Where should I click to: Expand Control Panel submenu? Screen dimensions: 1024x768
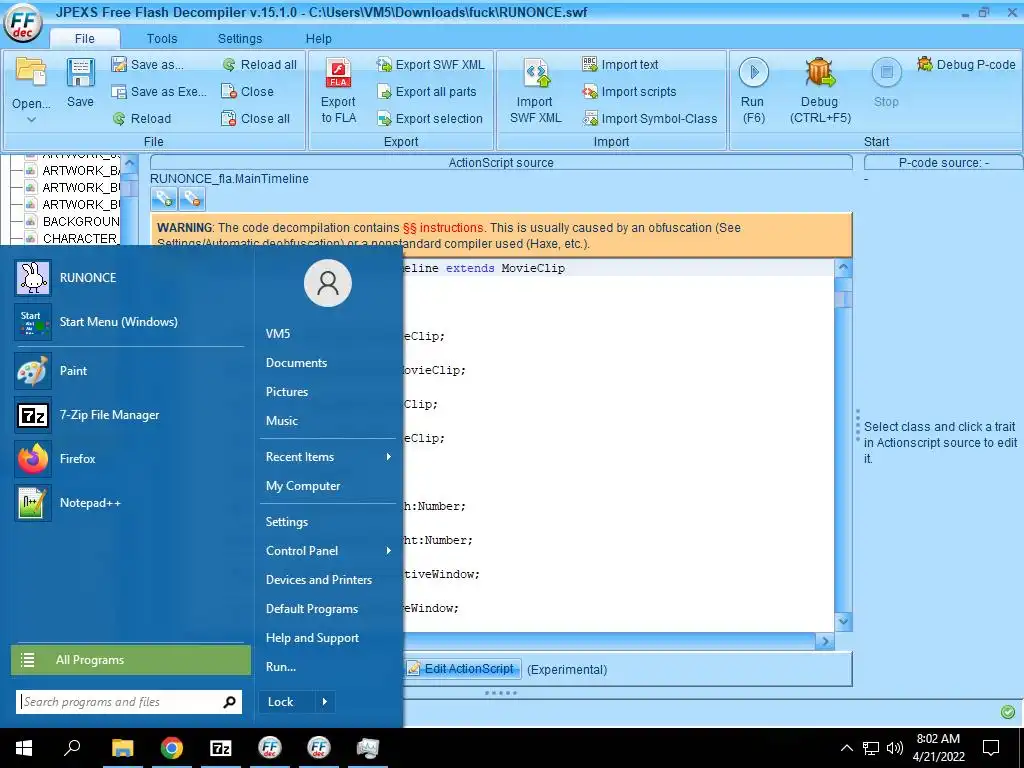[x=328, y=551]
